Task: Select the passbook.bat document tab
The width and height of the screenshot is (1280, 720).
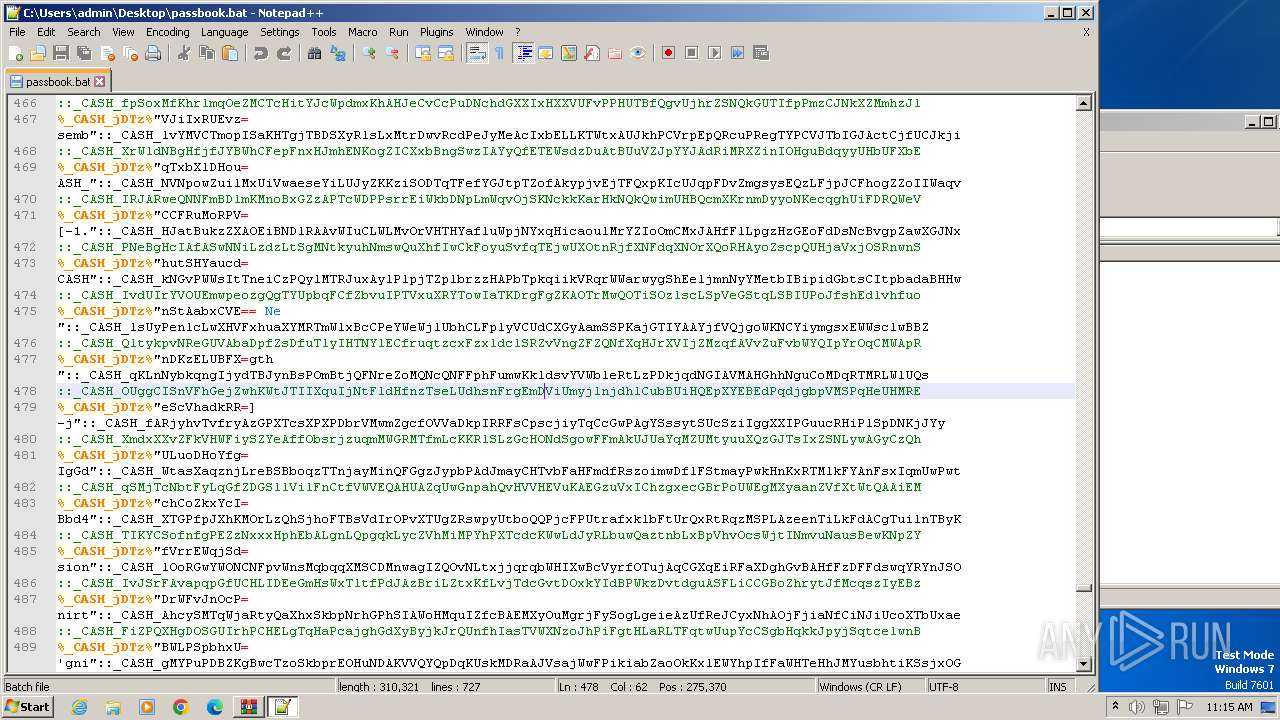Action: pyautogui.click(x=57, y=81)
